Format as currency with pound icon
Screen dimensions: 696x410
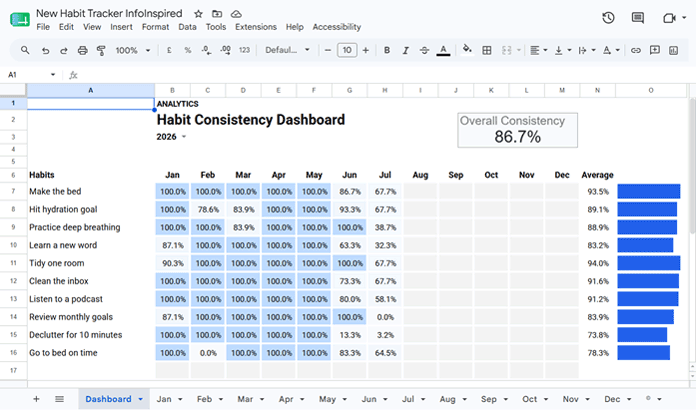(x=169, y=51)
